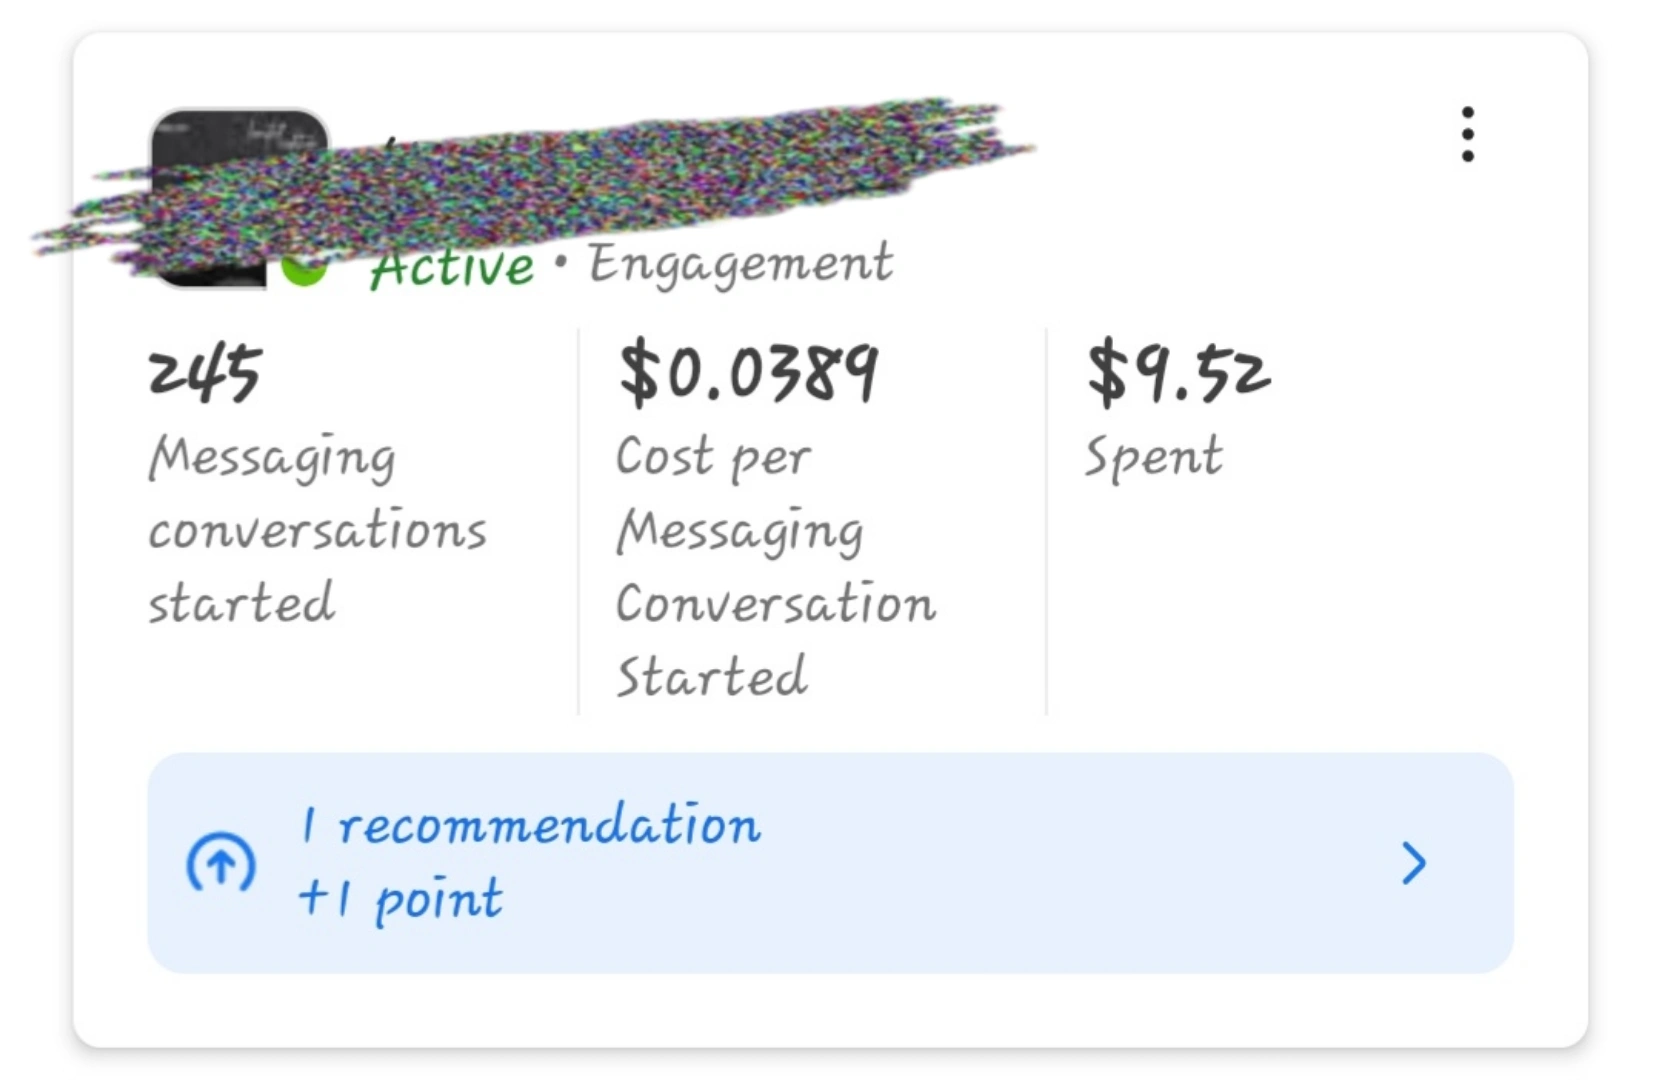
Task: Select the $9.52 amount spent value
Action: 1178,373
